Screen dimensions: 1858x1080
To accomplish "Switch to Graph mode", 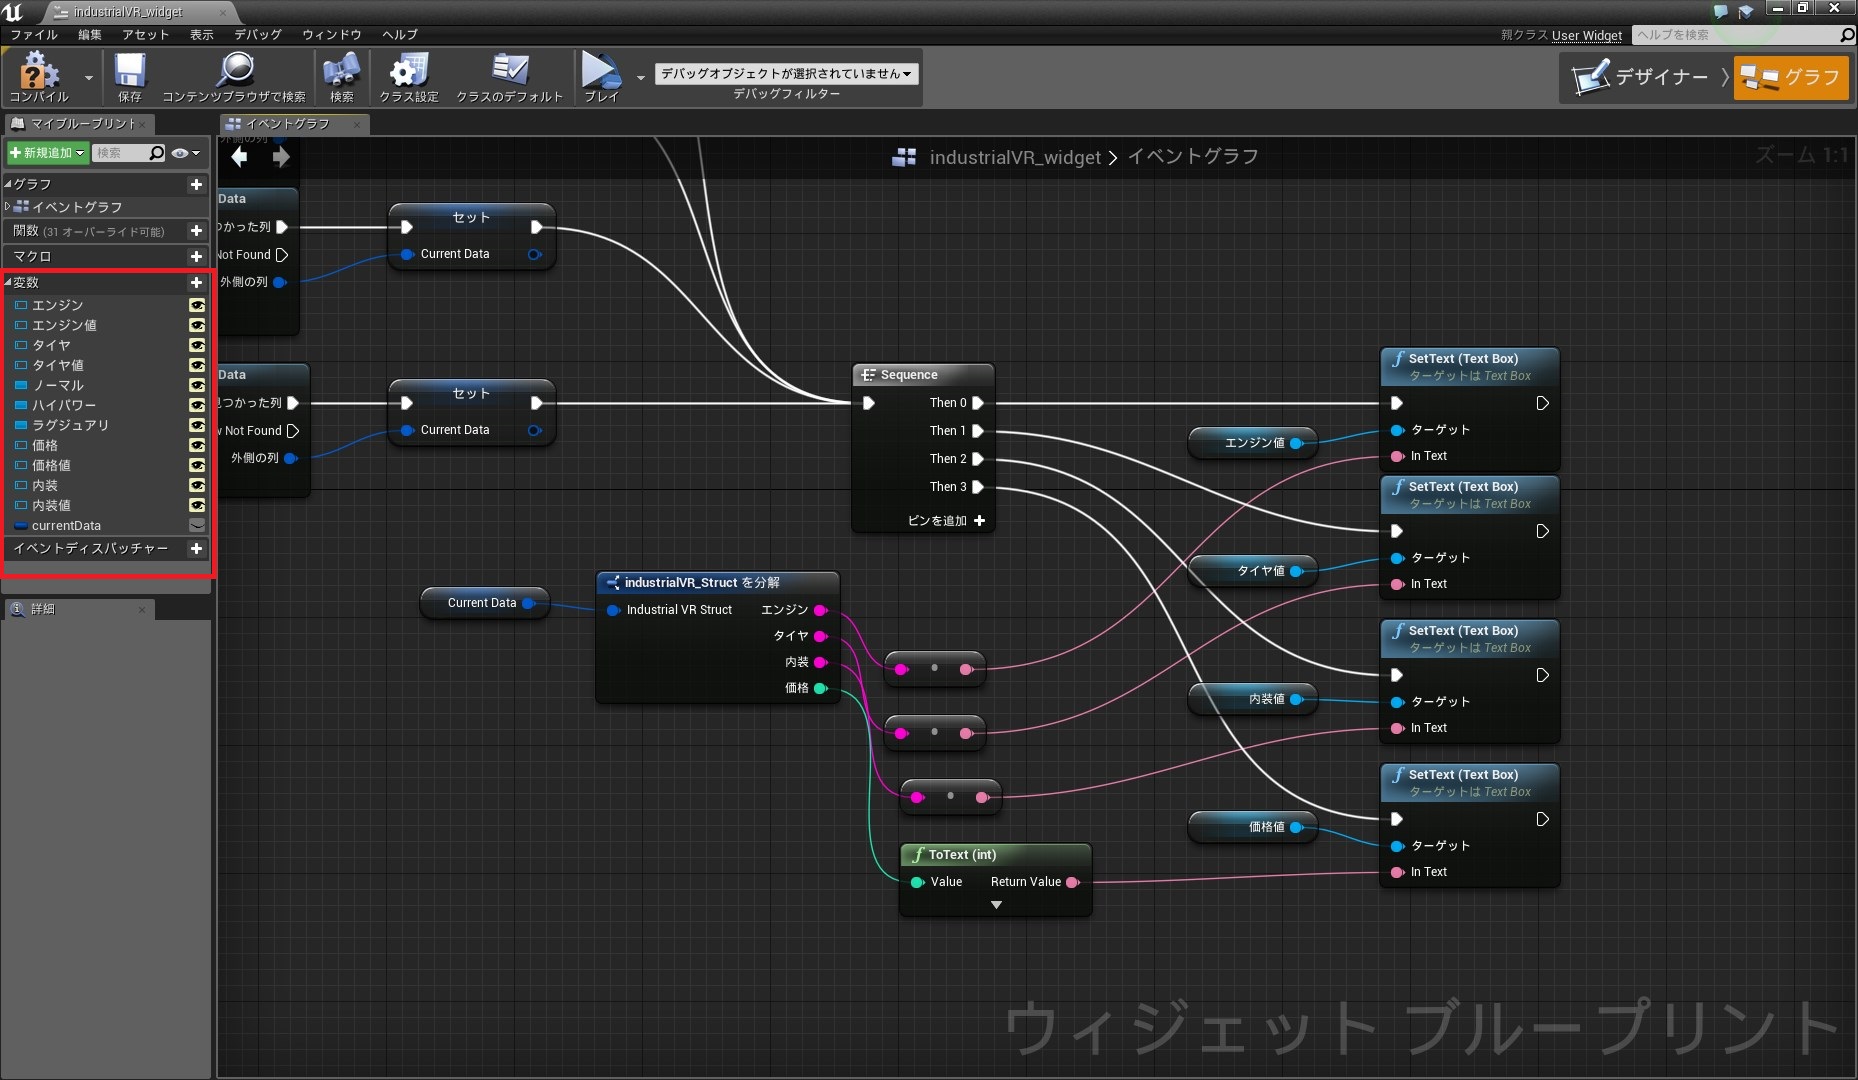I will point(1791,77).
